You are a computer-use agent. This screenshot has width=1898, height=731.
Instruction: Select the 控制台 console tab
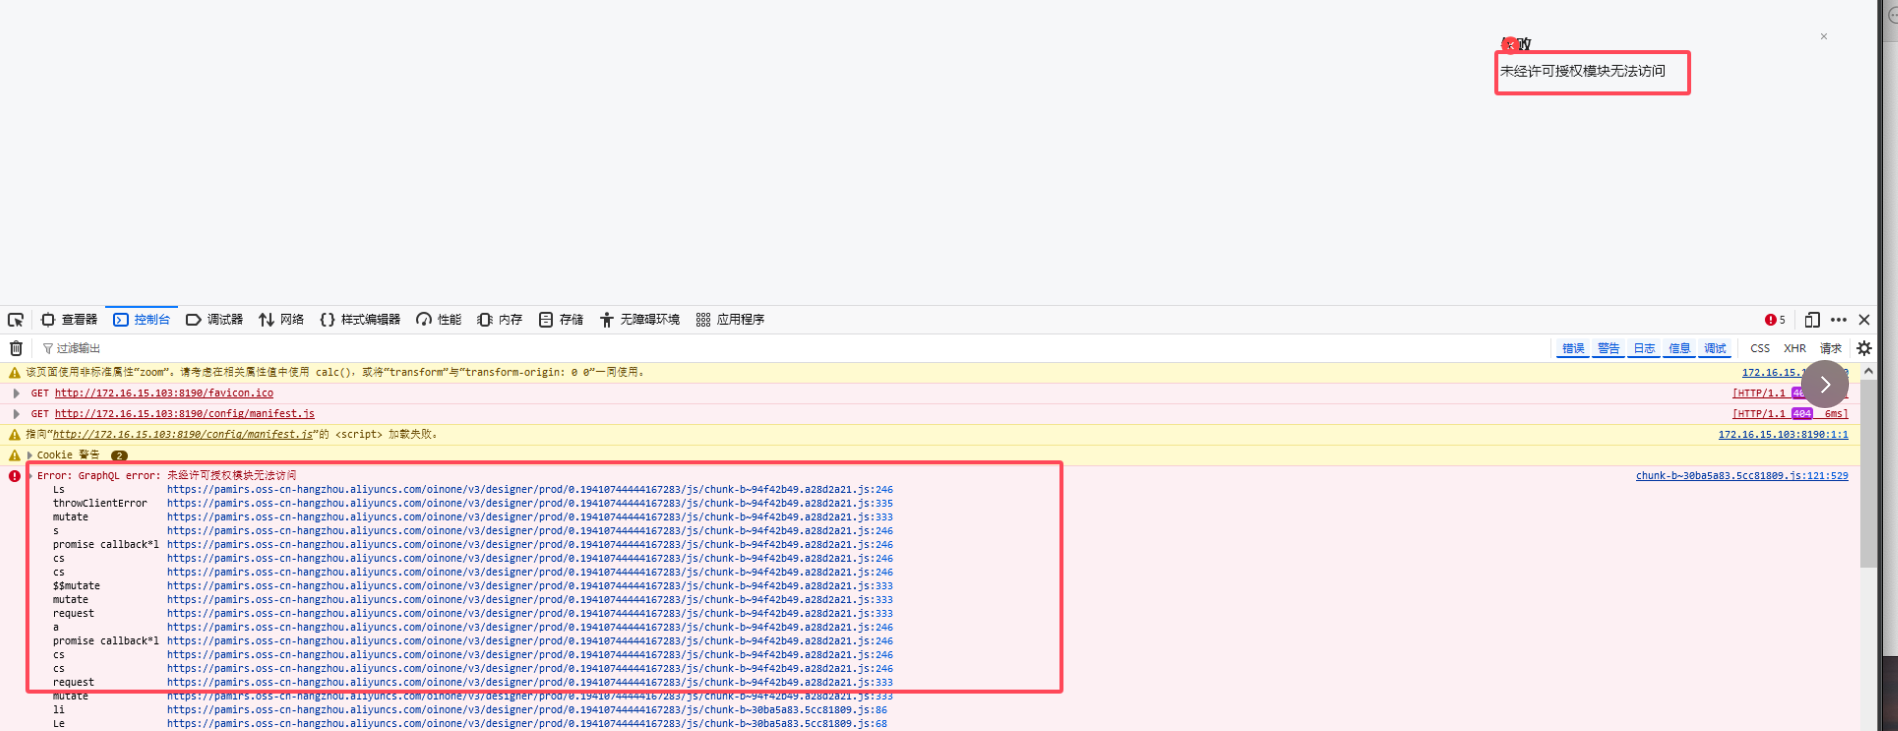[x=141, y=320]
